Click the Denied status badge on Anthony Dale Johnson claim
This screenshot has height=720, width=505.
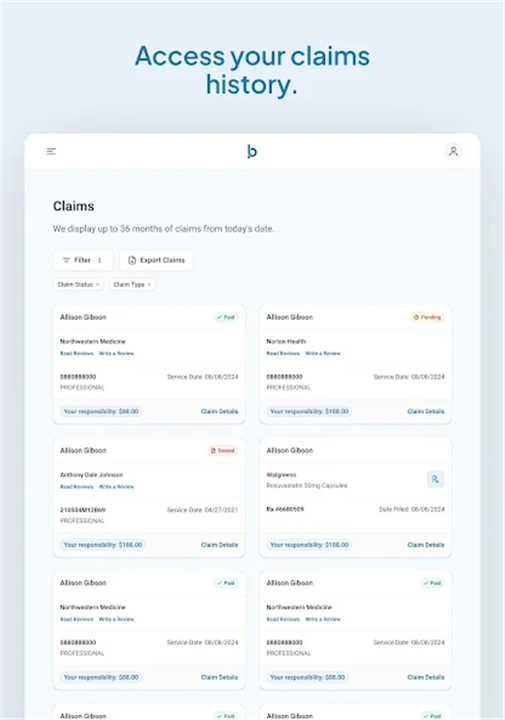[223, 450]
